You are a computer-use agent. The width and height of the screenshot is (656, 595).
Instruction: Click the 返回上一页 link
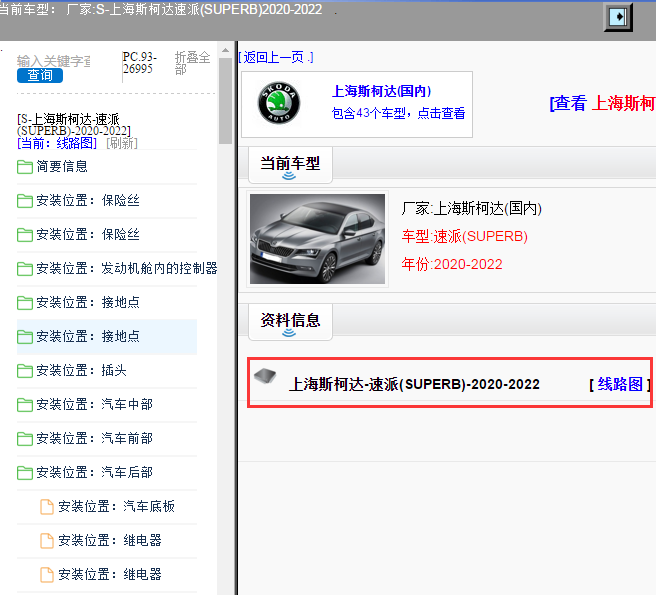pos(275,57)
